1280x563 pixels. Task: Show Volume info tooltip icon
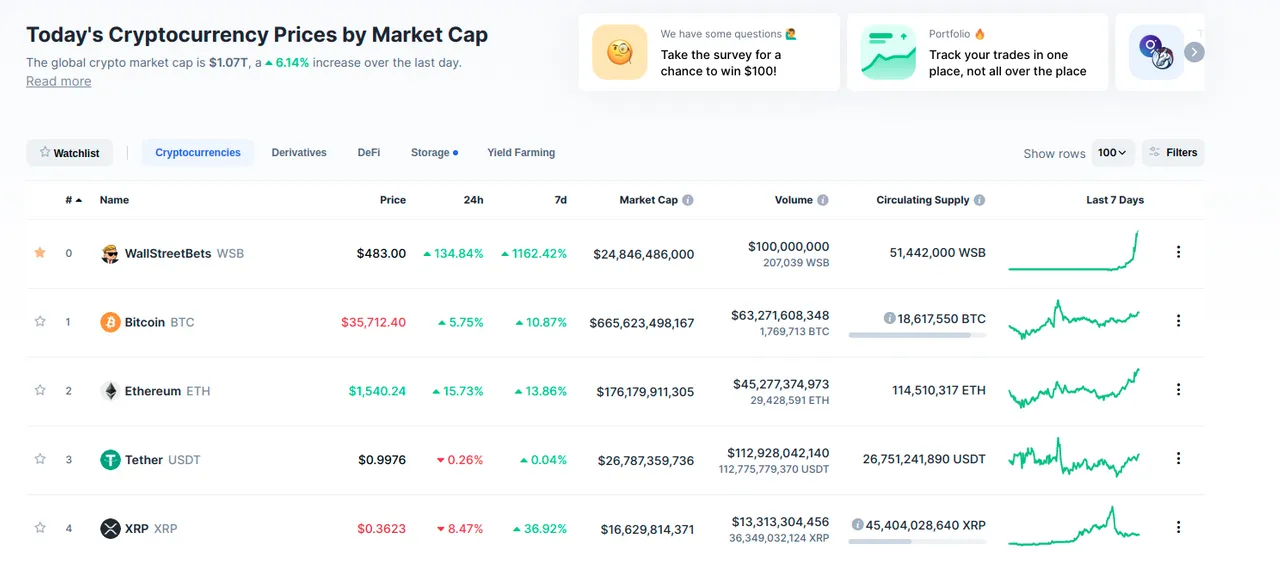(x=823, y=200)
